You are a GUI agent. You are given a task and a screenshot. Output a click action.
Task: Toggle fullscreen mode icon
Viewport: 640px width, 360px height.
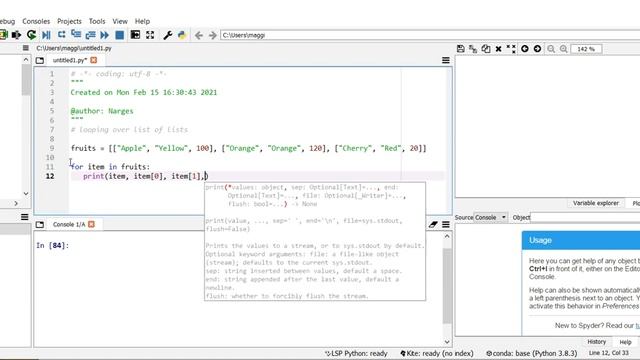tap(150, 35)
